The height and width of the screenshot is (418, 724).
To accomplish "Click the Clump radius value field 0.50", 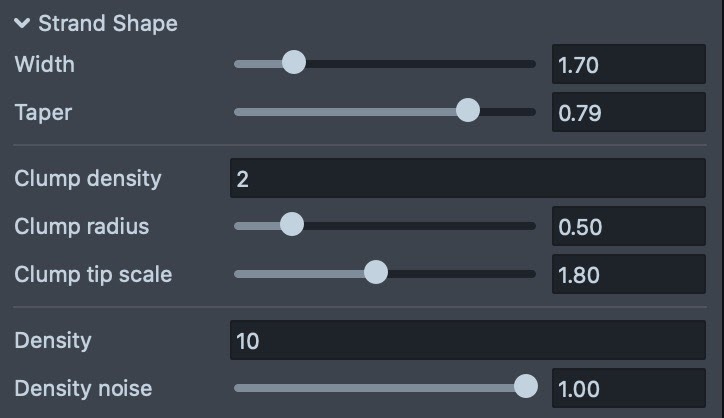I will [x=628, y=227].
